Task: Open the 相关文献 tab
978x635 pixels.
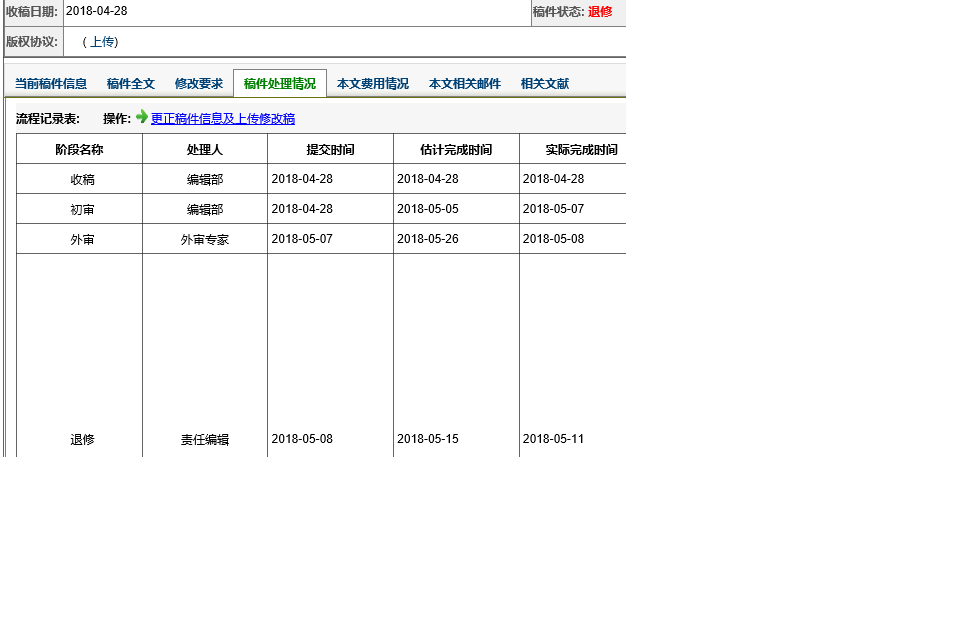Action: tap(545, 84)
